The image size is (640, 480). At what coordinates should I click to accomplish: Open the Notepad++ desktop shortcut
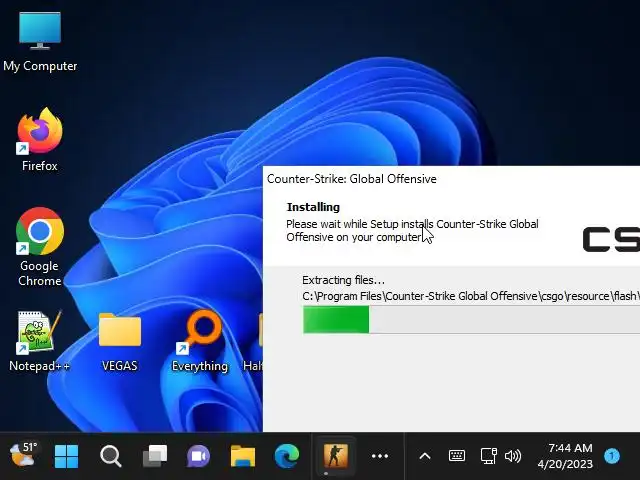(39, 341)
